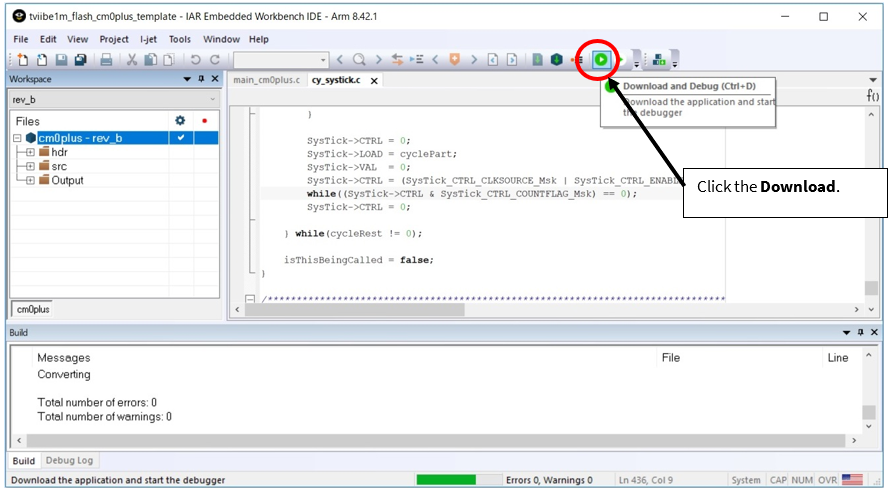Click the Copy toolbar icon

coord(150,60)
